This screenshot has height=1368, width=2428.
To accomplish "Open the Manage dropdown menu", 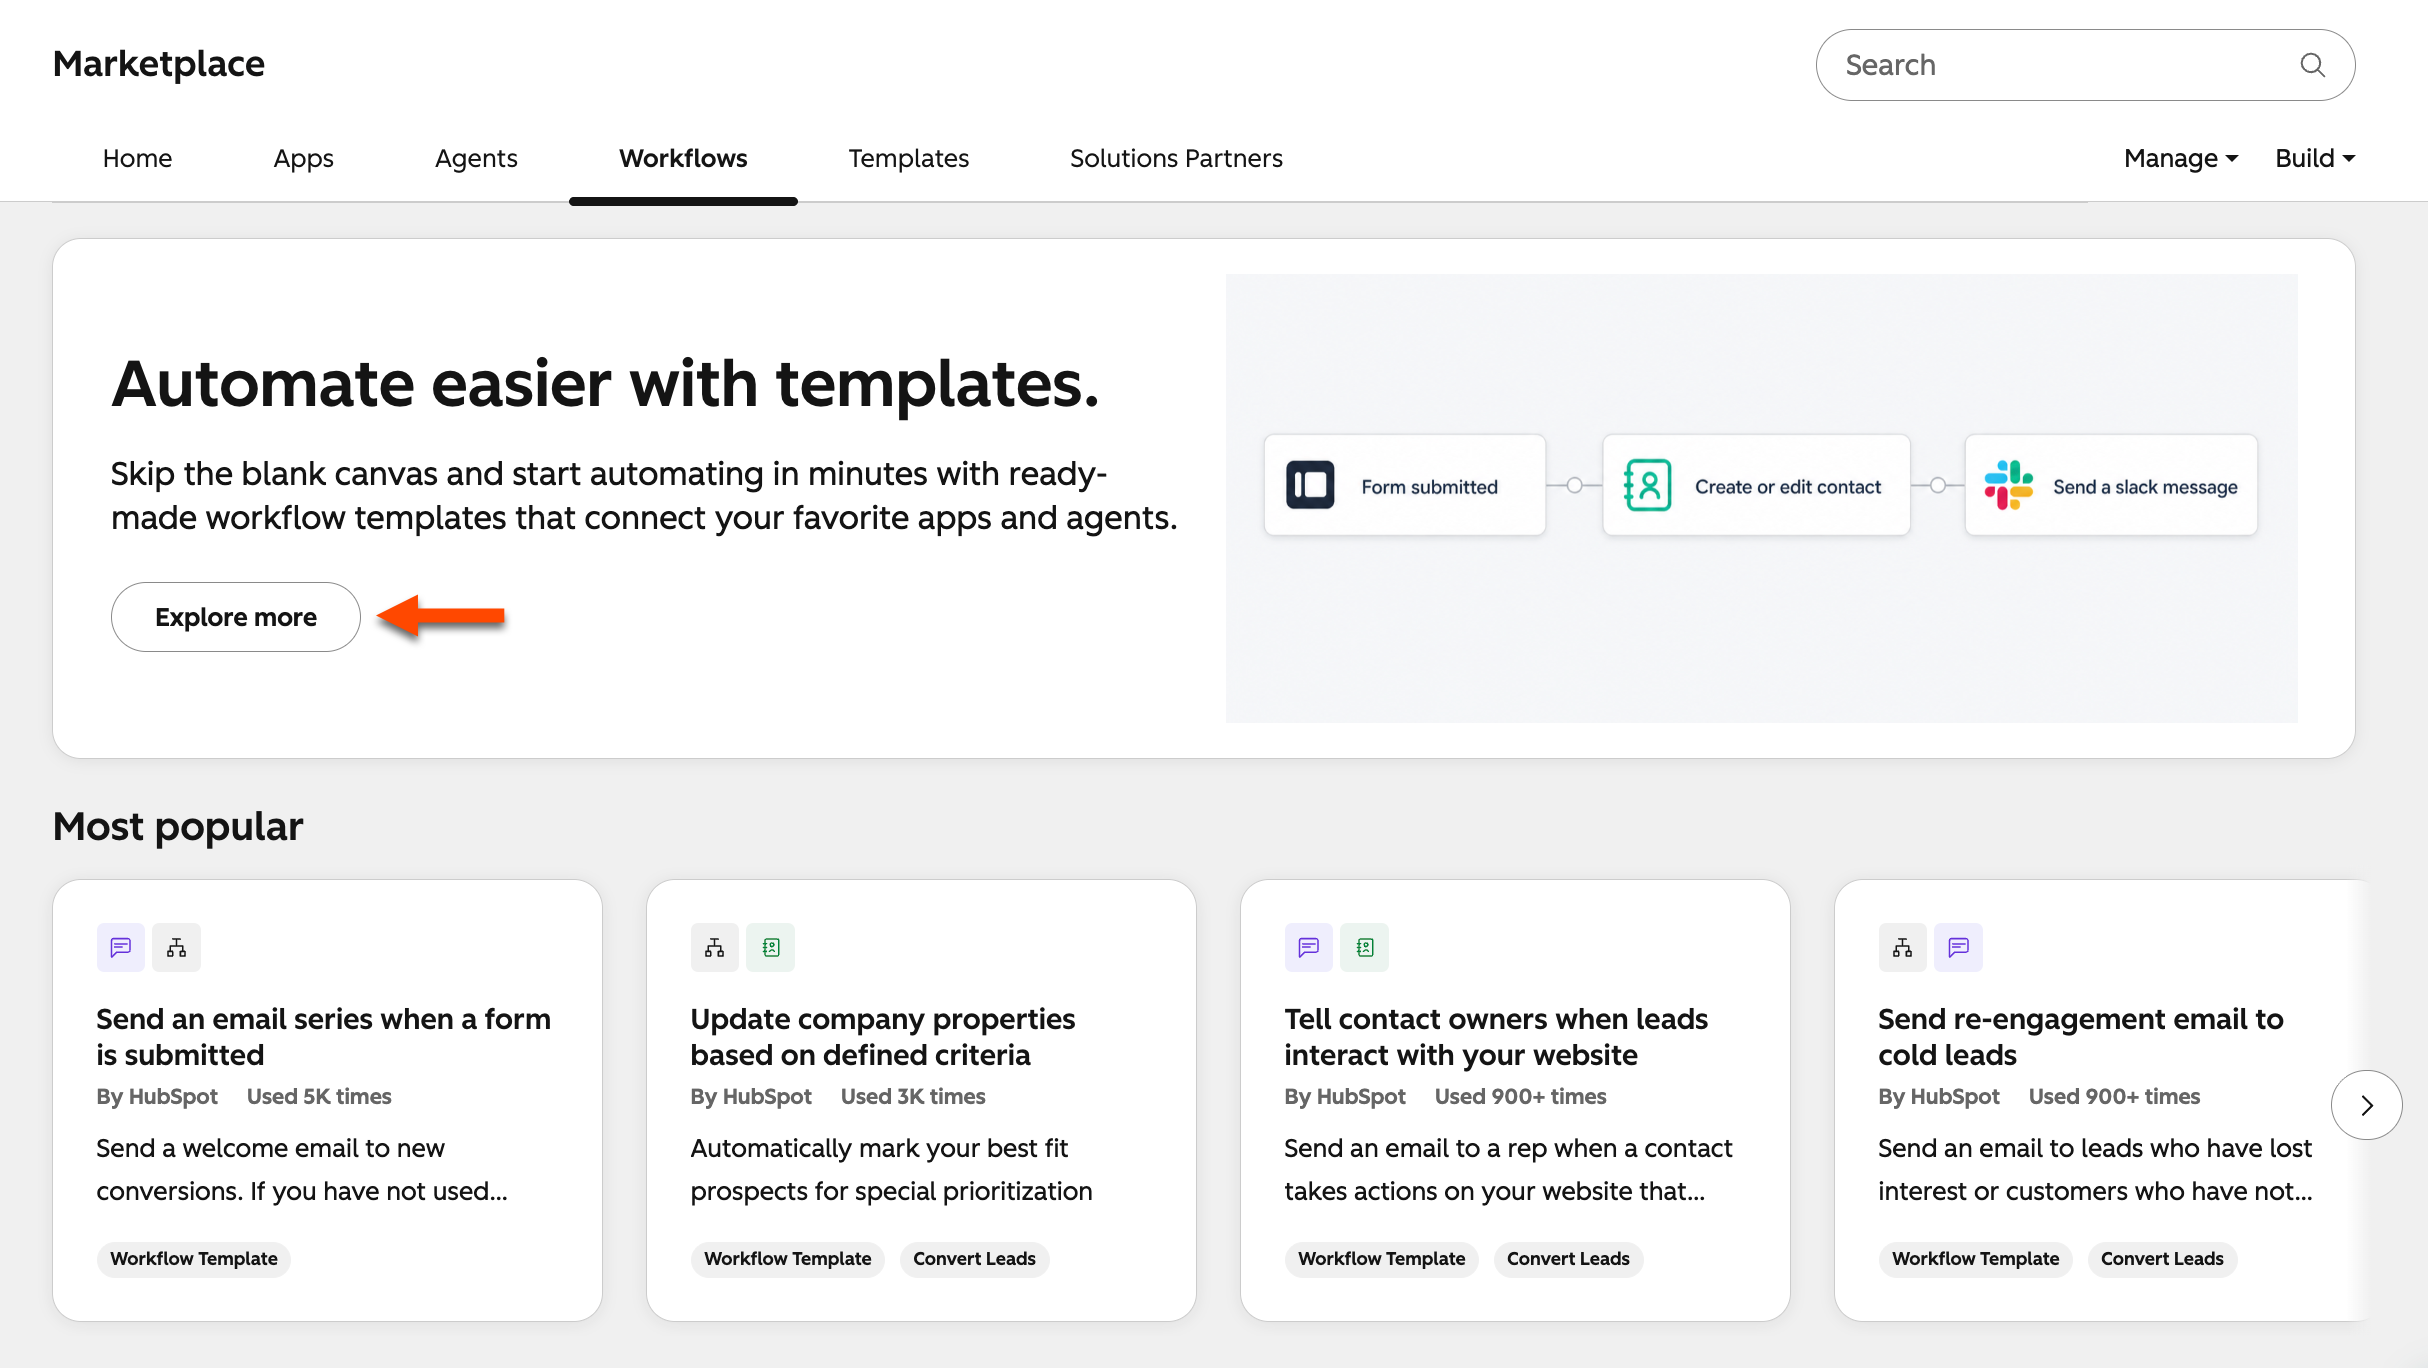I will (2181, 158).
